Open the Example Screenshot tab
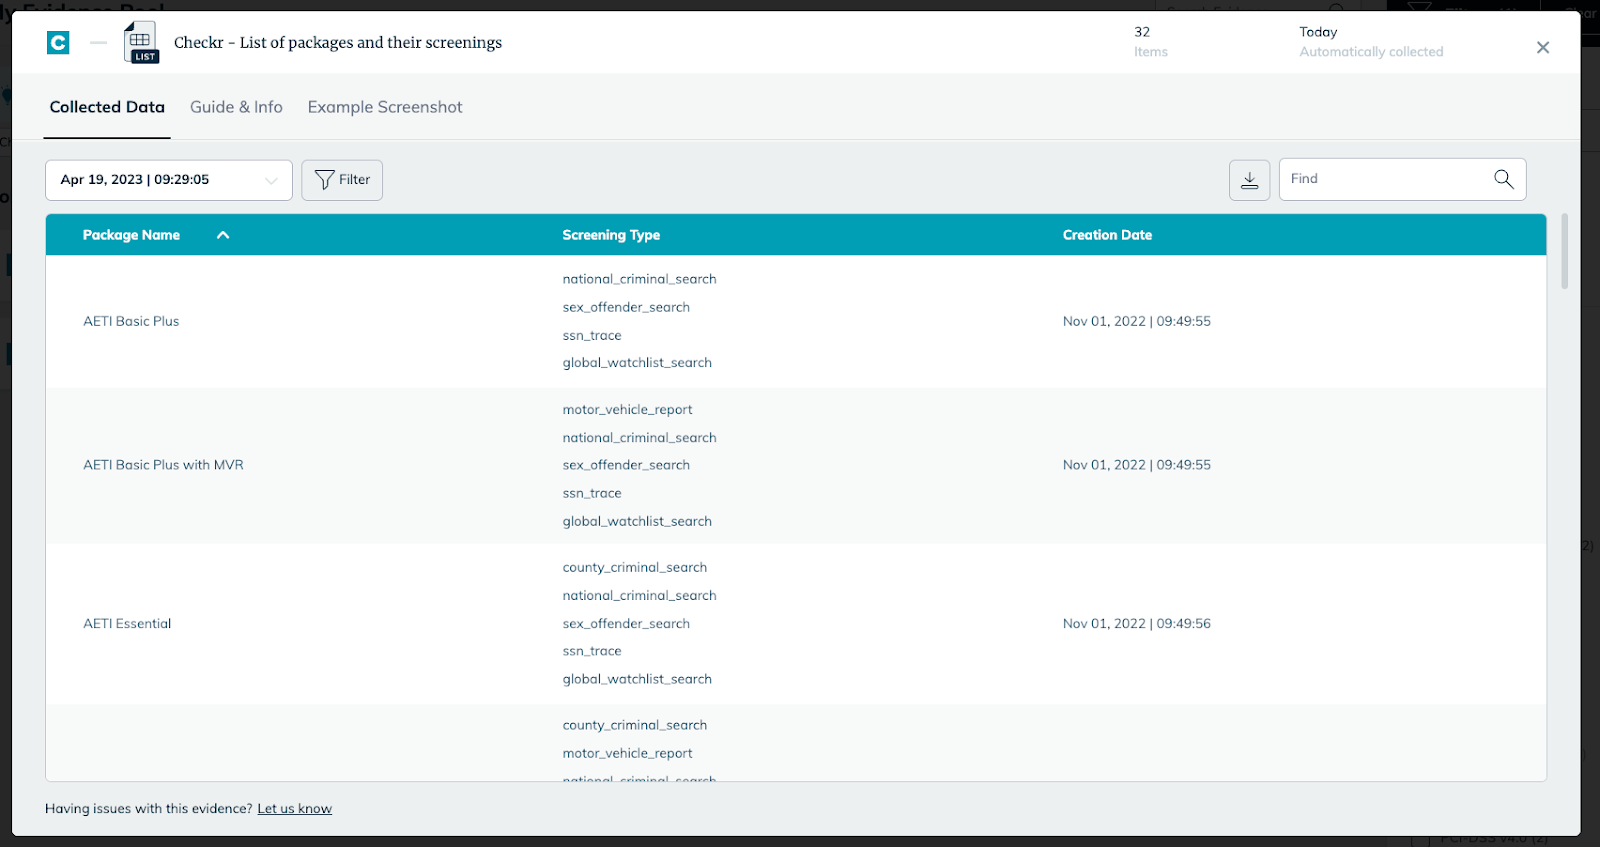Screen dimensions: 1600x847 tap(385, 107)
